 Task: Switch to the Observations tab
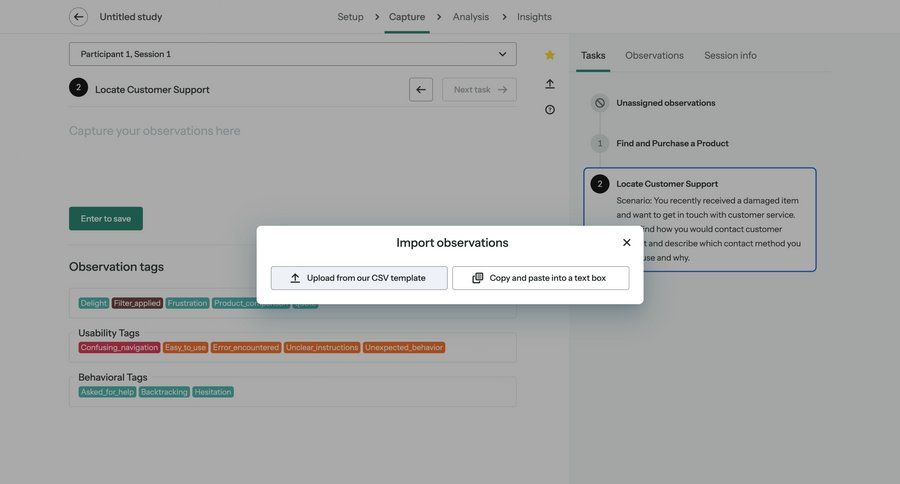[x=654, y=55]
